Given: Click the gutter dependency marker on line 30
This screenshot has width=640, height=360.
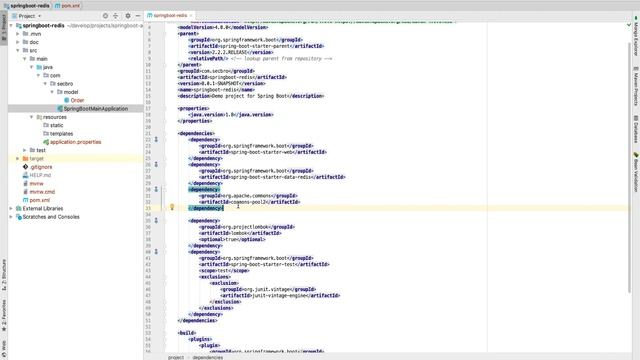Looking at the screenshot, I should (156, 189).
